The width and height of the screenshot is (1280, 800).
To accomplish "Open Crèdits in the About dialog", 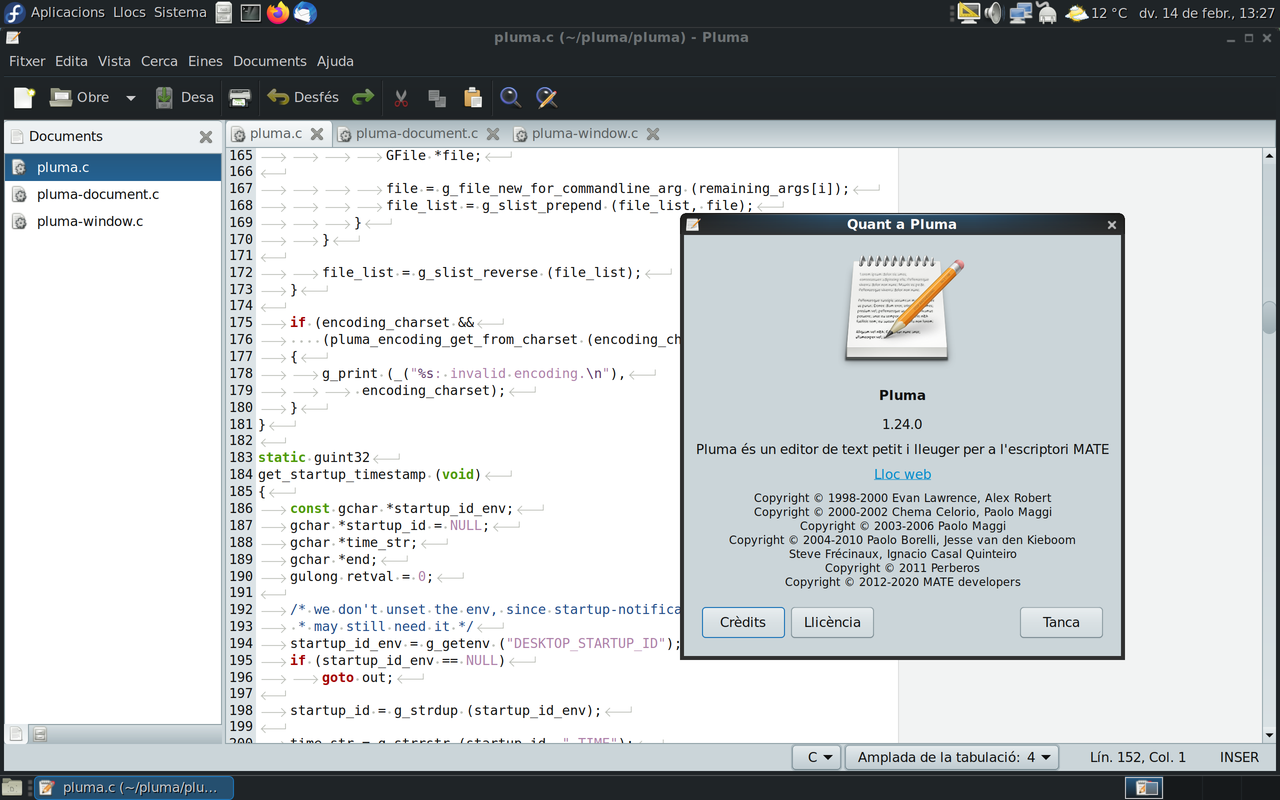I will click(x=743, y=622).
